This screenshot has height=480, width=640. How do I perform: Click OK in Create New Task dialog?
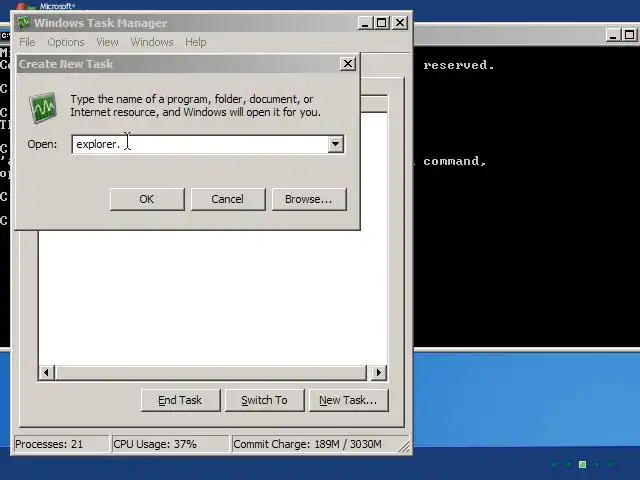(x=147, y=199)
